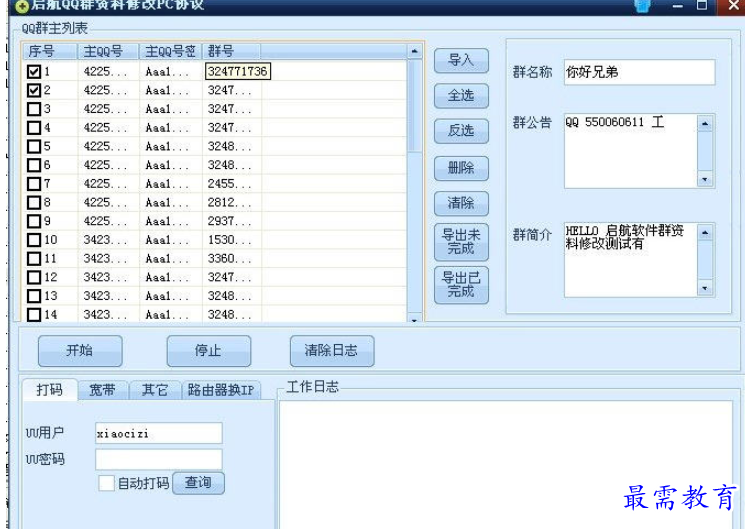Click the 主QQ号 column header
This screenshot has width=745, height=529.
(108, 51)
